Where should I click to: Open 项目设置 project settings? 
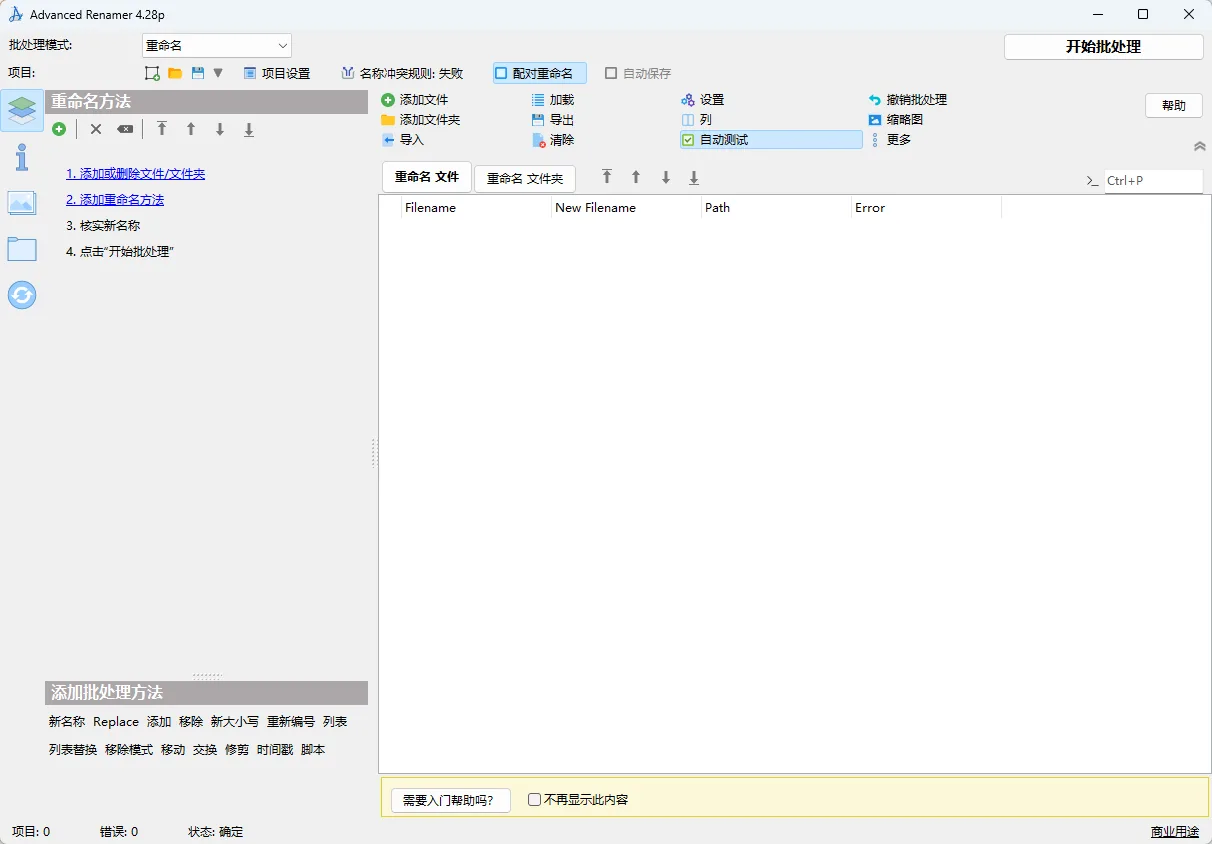277,73
